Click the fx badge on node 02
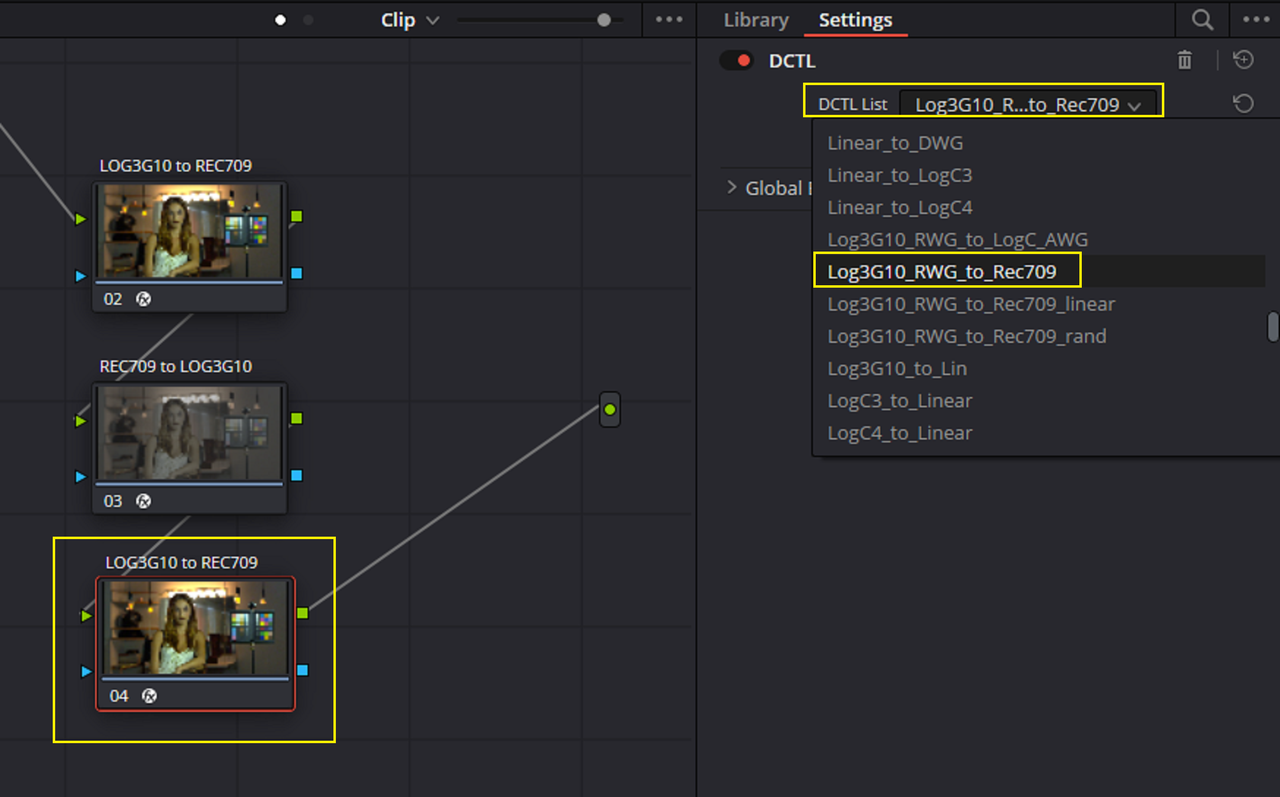 [143, 298]
